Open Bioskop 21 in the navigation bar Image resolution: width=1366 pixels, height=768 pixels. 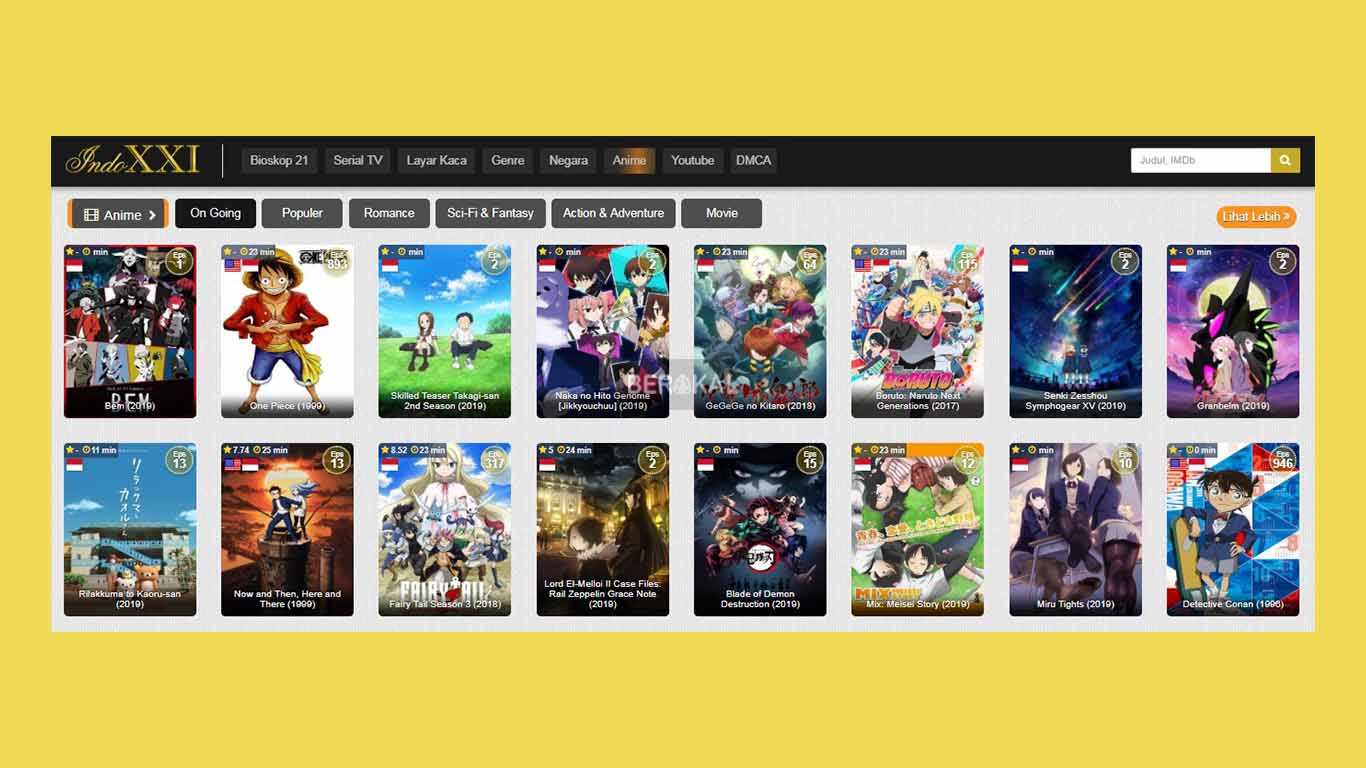[x=279, y=160]
